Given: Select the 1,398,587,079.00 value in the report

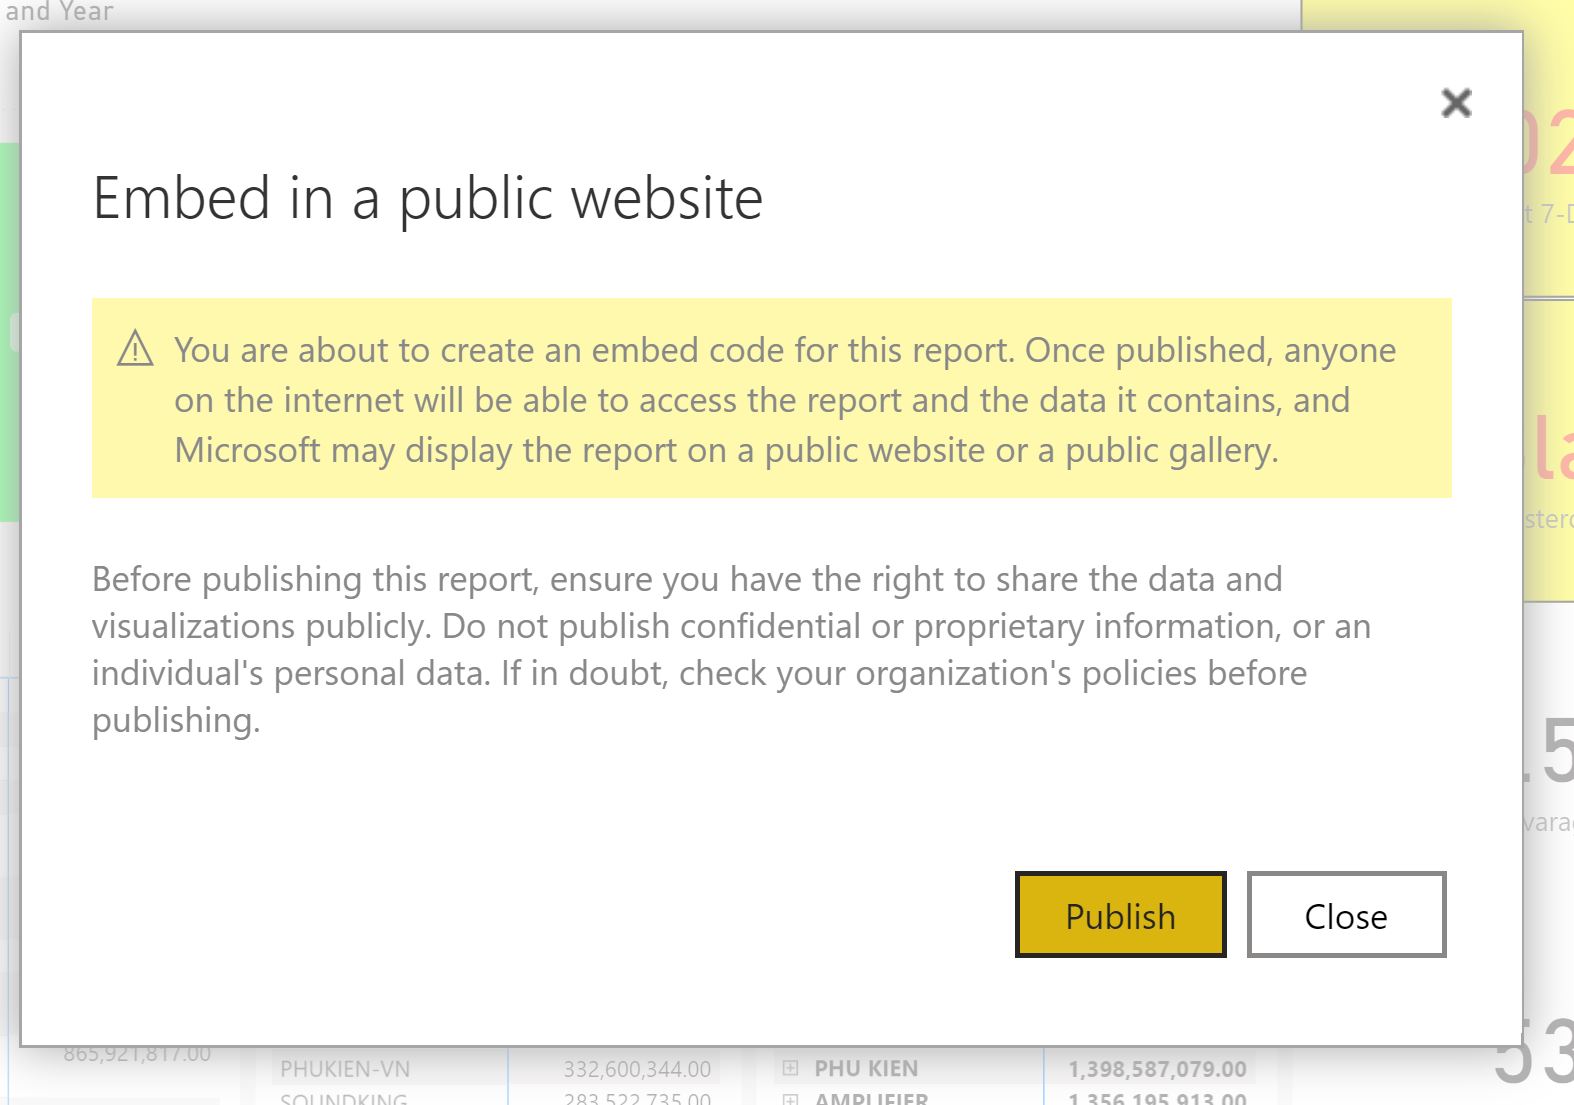Looking at the screenshot, I should point(1157,1069).
